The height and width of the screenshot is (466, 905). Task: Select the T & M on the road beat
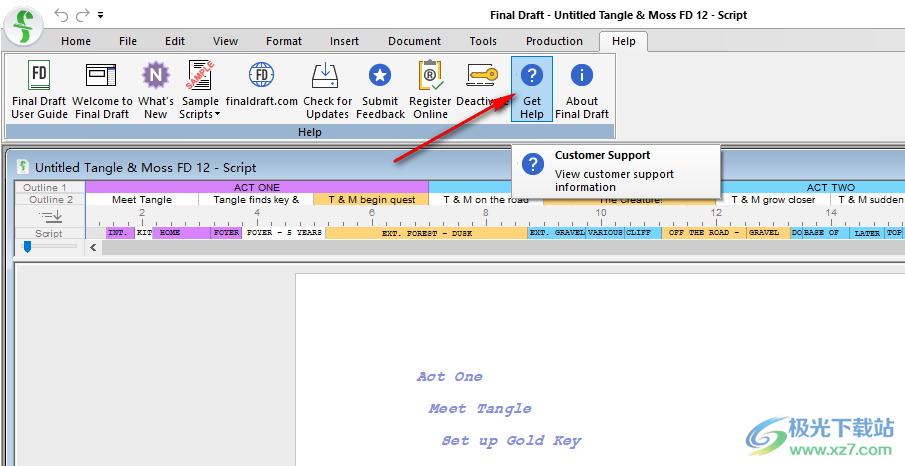[485, 199]
